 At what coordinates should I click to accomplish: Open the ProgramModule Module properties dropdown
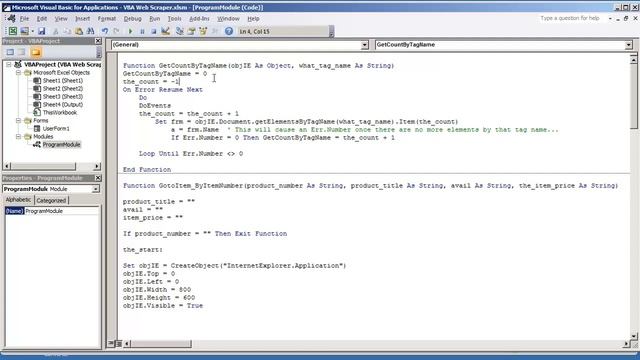[x=95, y=189]
